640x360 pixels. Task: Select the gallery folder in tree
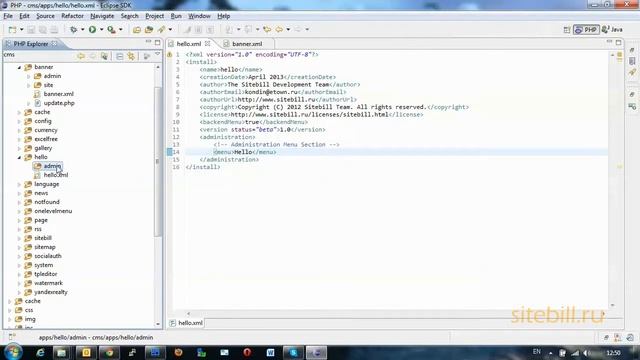coord(43,148)
